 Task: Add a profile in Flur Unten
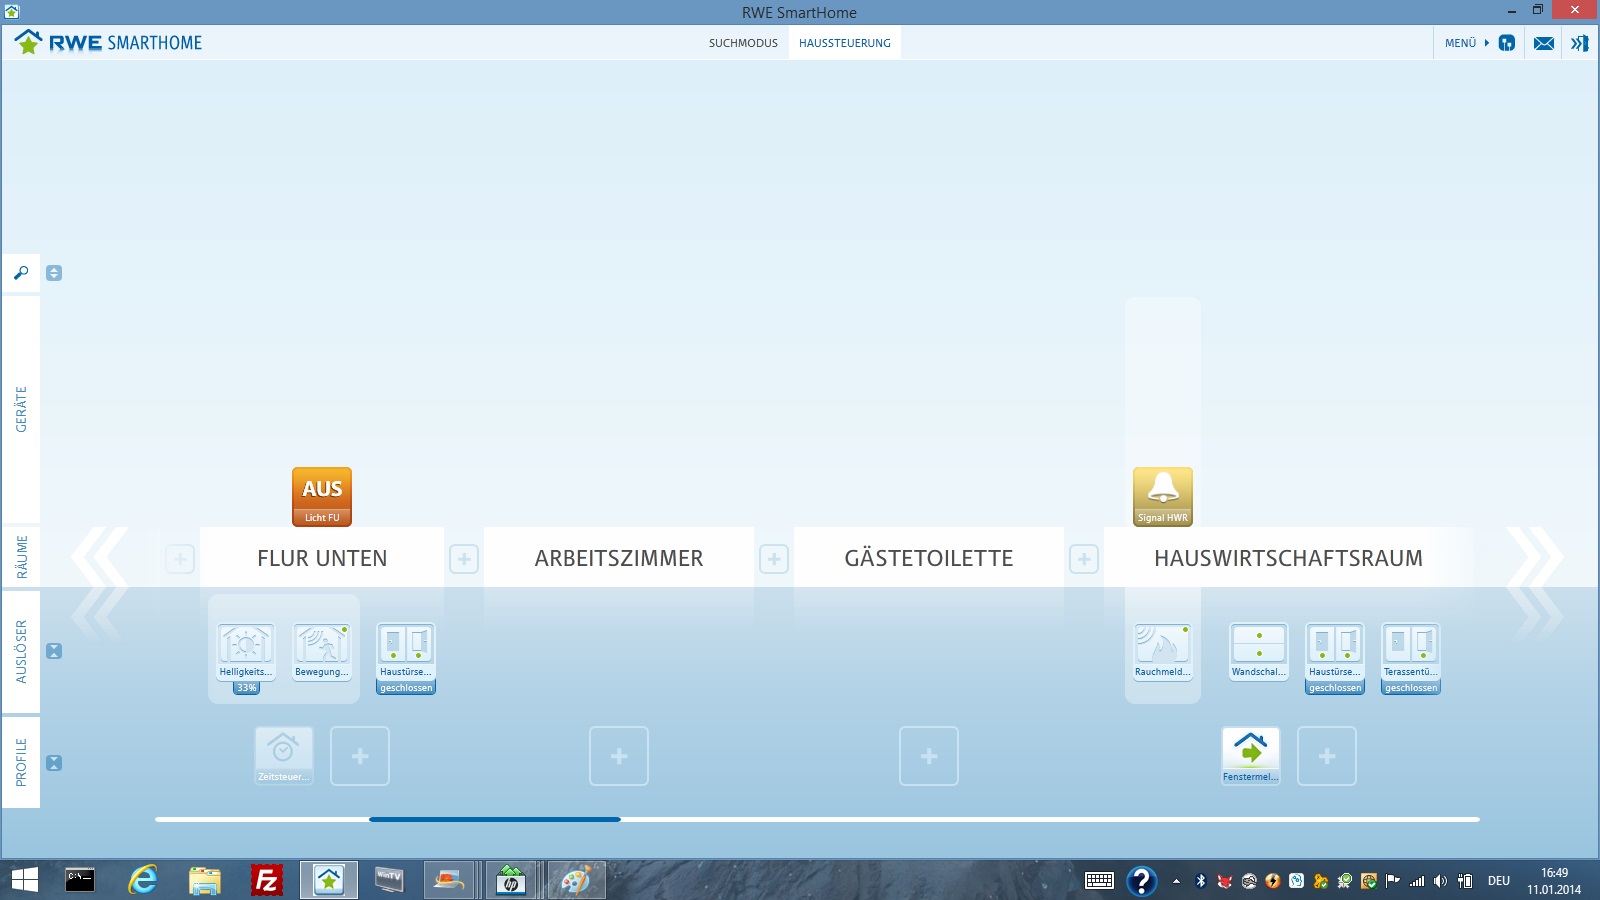coord(360,756)
